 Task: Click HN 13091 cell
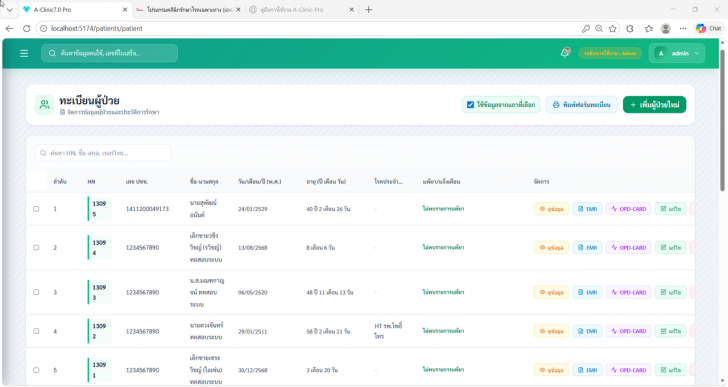(100, 370)
